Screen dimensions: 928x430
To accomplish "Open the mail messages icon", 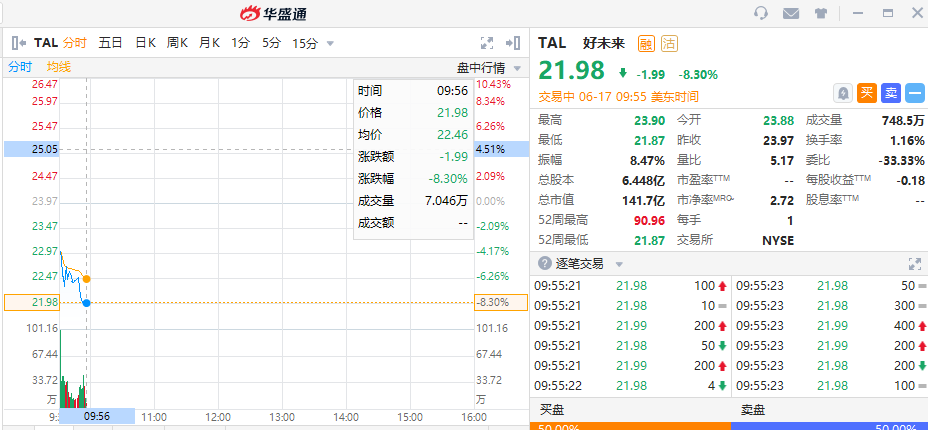I will click(791, 13).
